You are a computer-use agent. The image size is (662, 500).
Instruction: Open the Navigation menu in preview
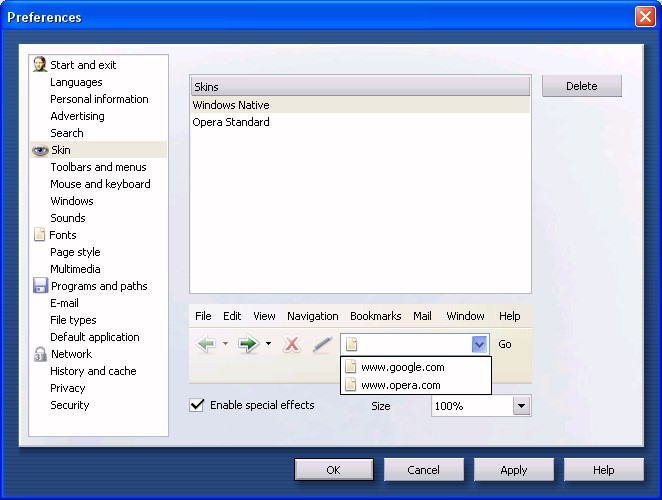pyautogui.click(x=312, y=316)
